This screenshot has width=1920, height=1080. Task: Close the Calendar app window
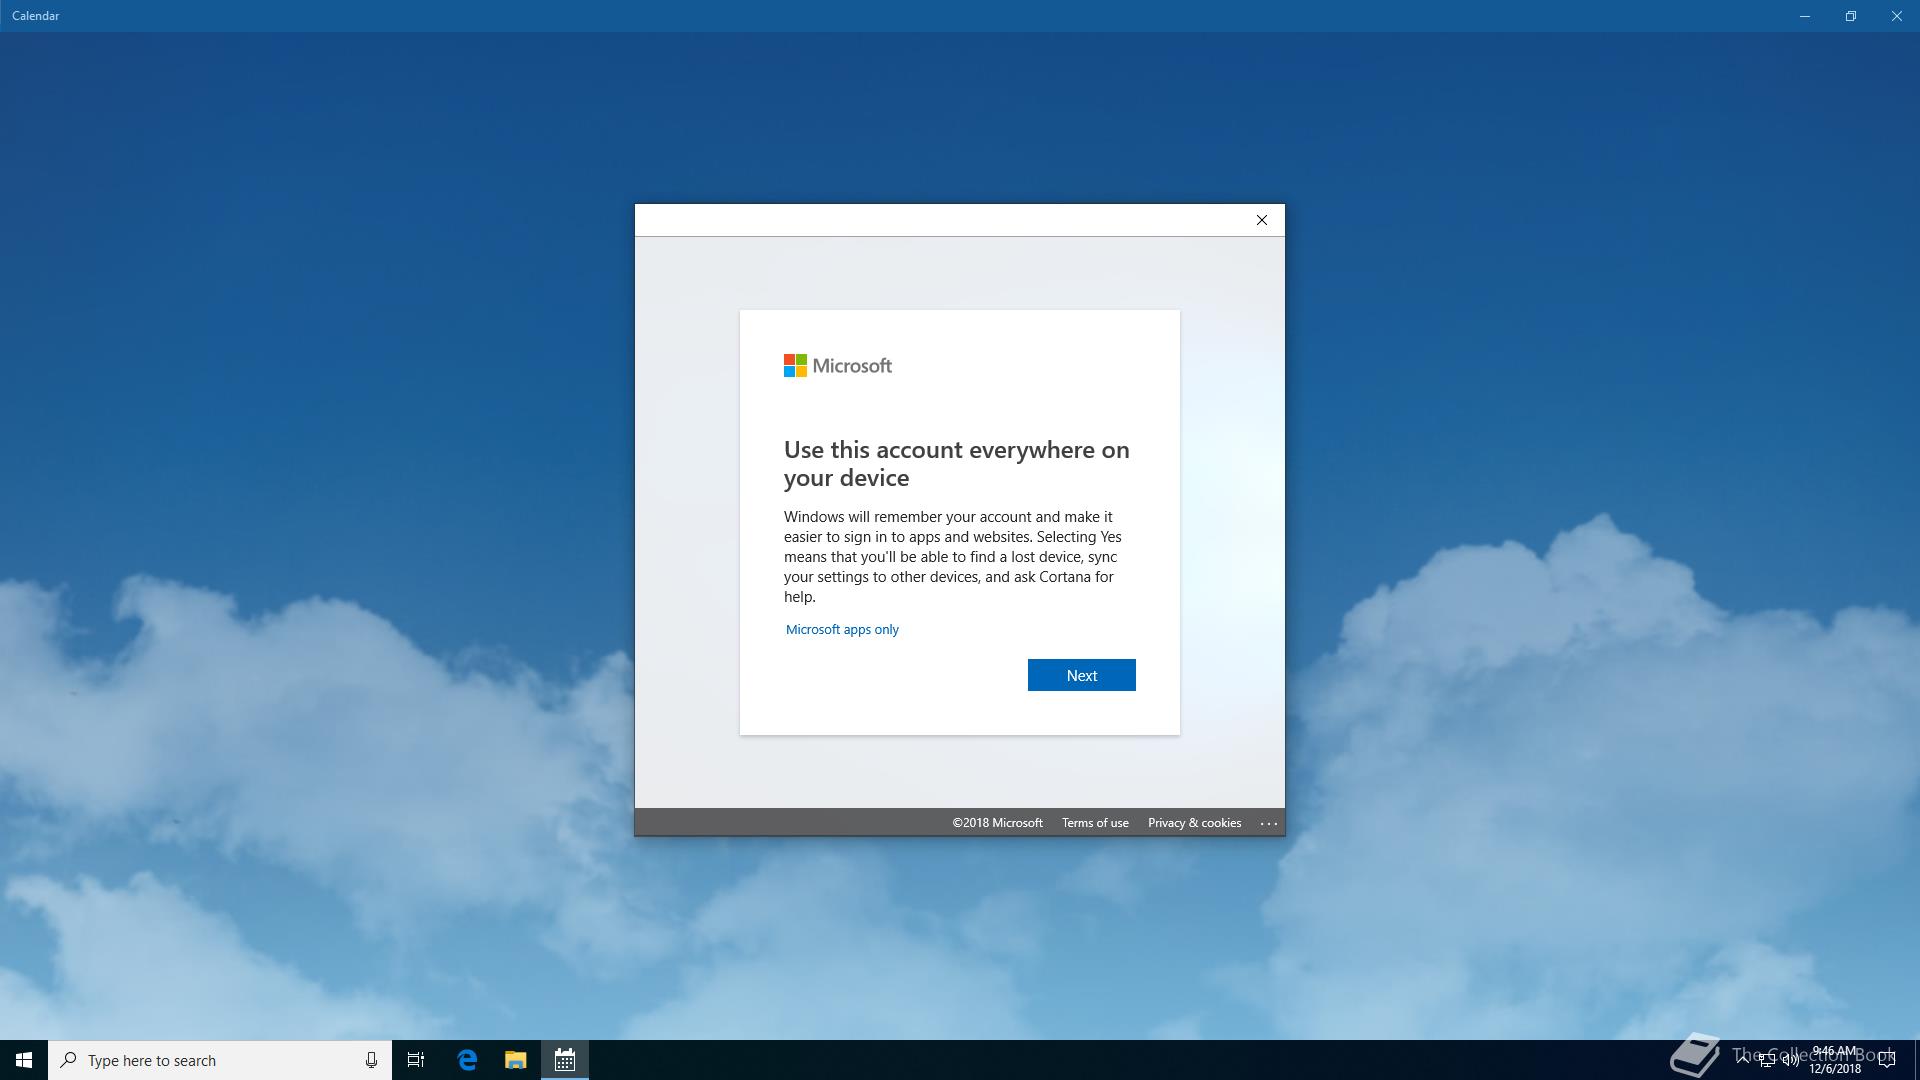(1897, 16)
